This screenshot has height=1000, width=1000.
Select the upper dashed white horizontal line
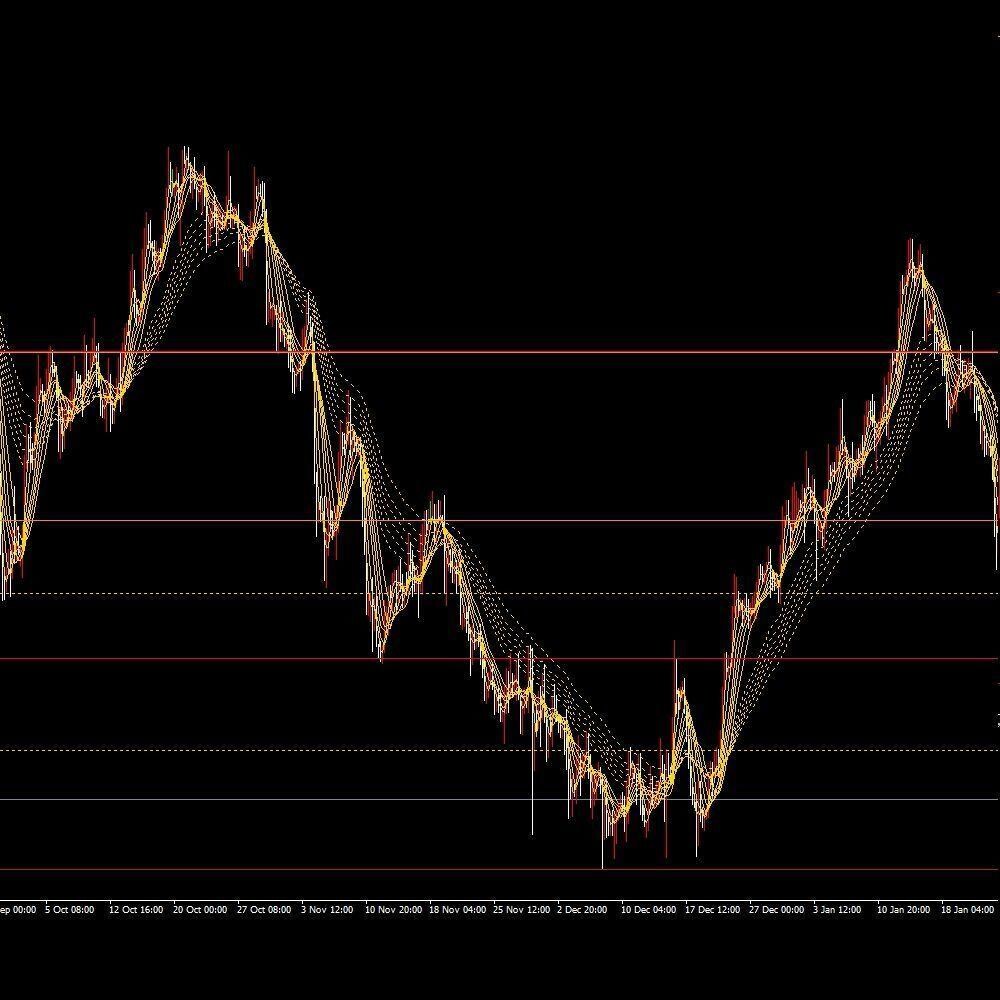pyautogui.click(x=500, y=594)
